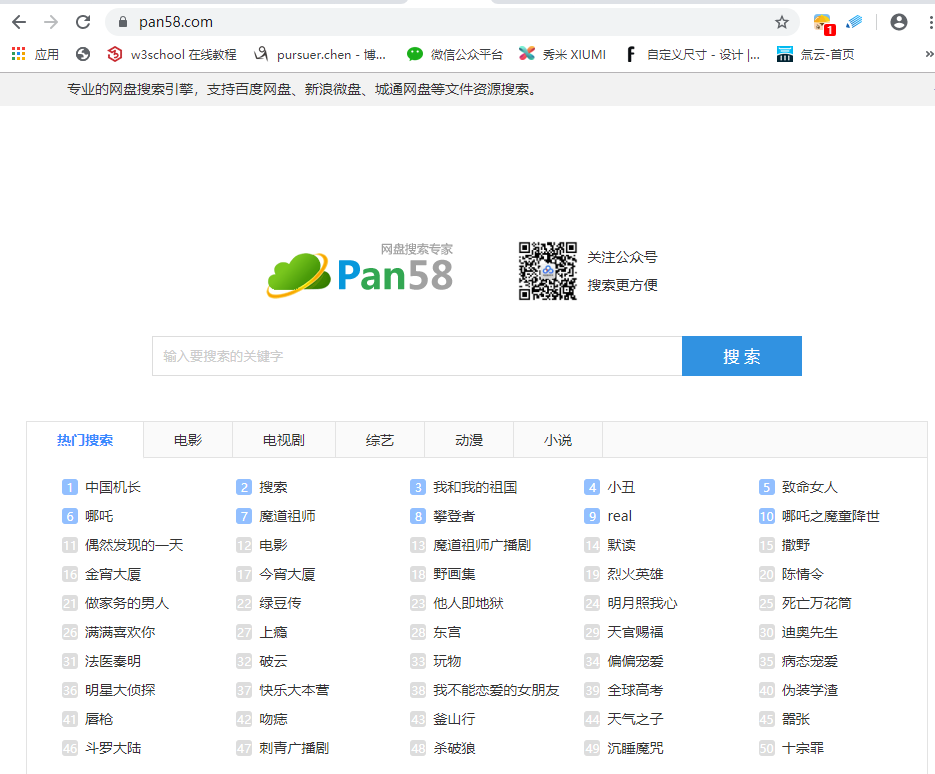Open the pursuer.chen blog bookmark
The image size is (935, 774).
coord(320,54)
